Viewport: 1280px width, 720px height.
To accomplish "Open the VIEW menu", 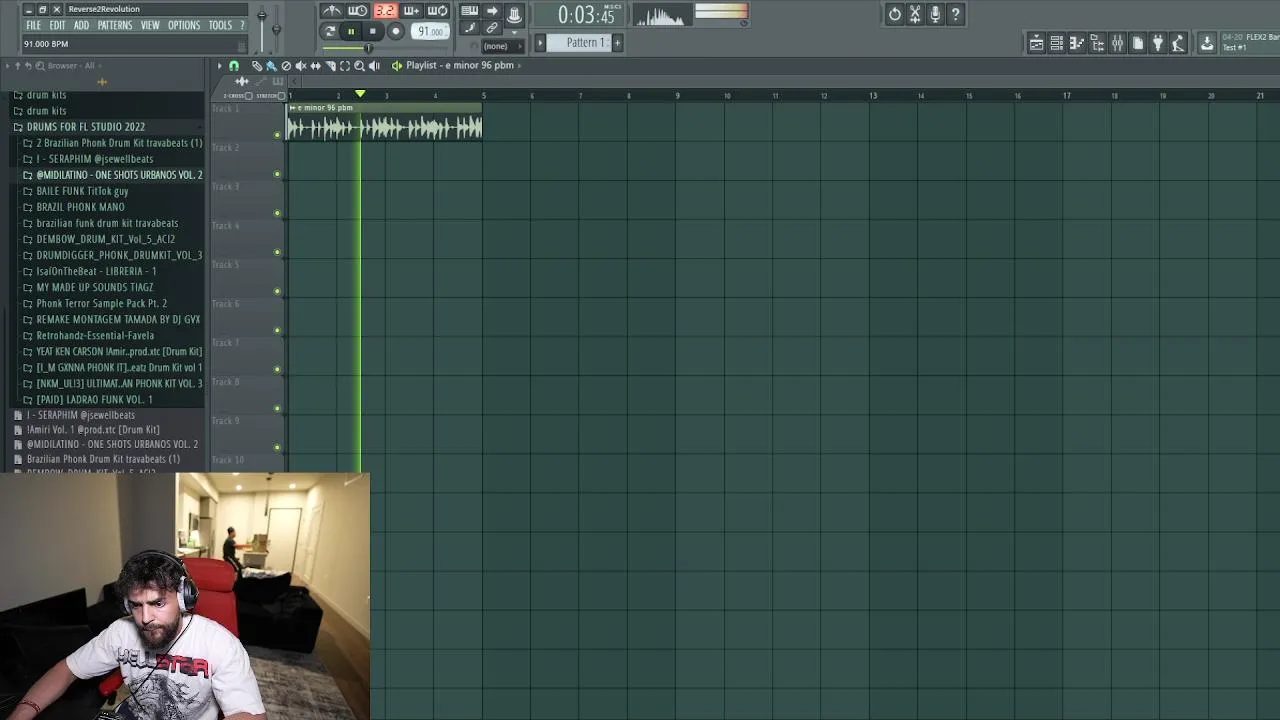I will (150, 26).
